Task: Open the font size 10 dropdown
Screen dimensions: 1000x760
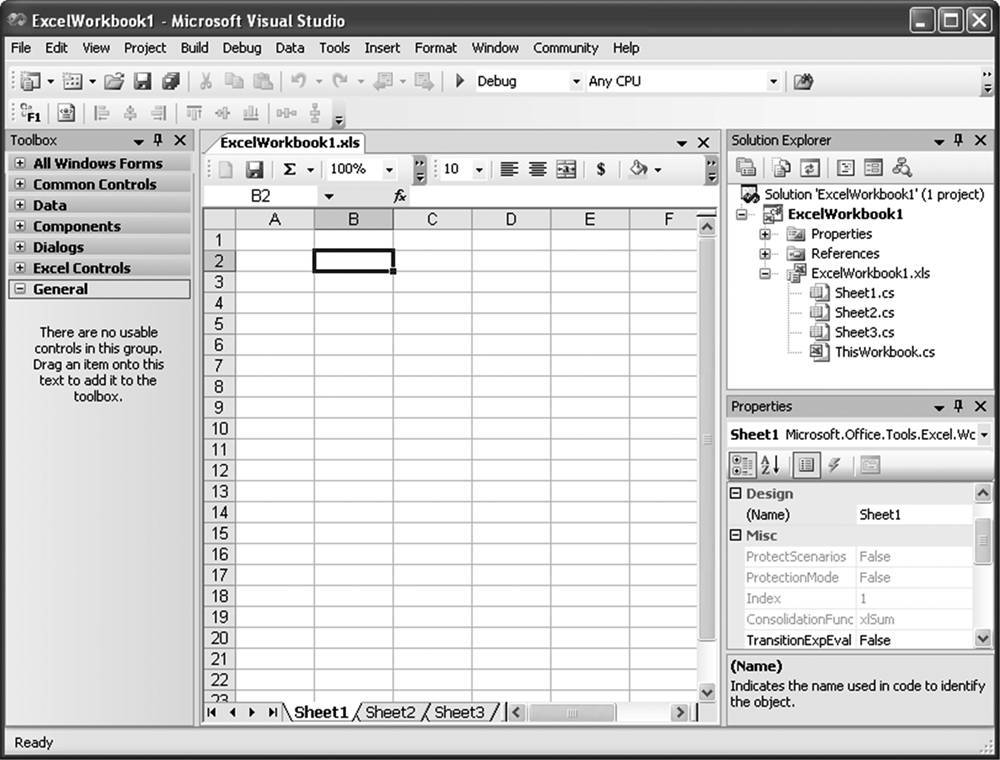Action: point(479,170)
